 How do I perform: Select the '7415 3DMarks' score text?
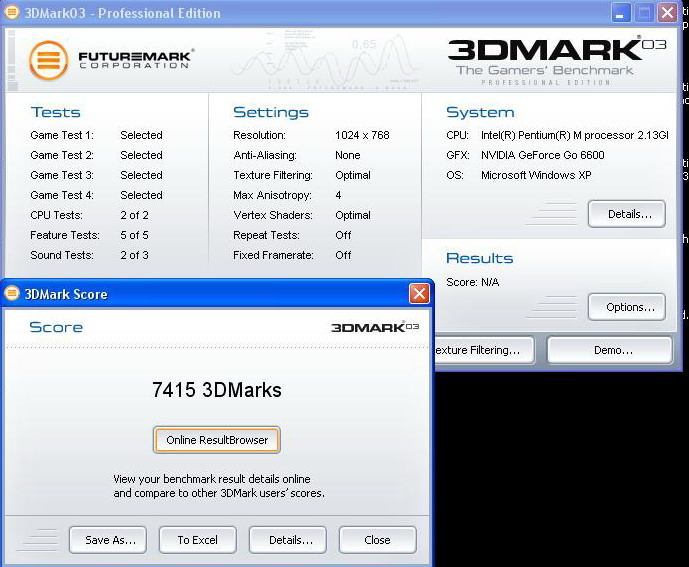pos(217,390)
